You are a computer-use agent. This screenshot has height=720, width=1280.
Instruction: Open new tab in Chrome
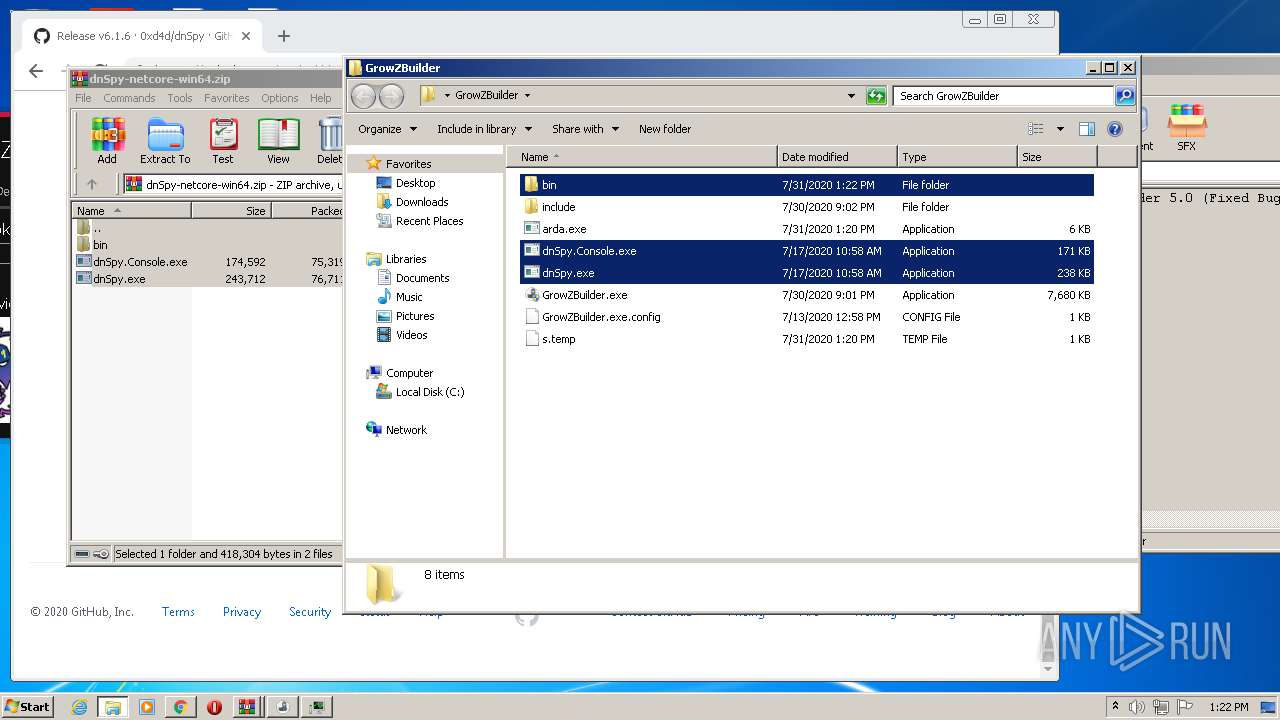[284, 36]
